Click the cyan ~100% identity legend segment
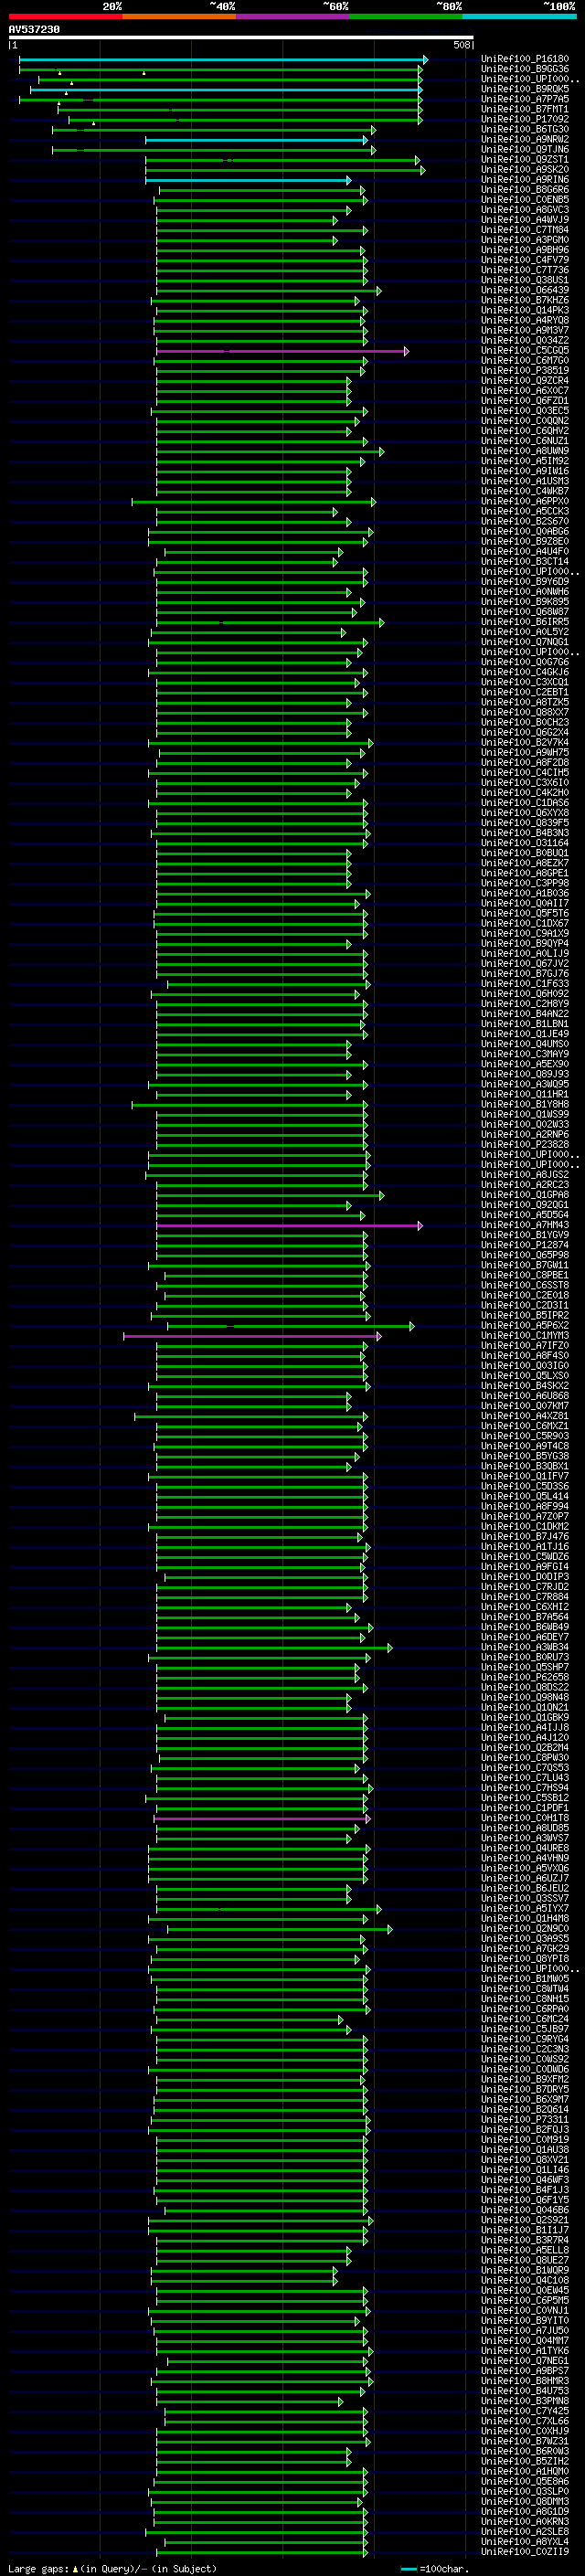 pyautogui.click(x=519, y=16)
